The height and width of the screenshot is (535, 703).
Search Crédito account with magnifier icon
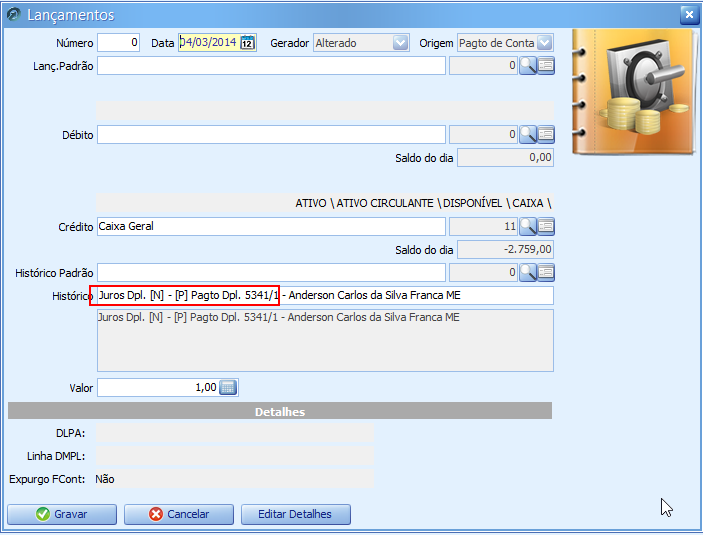click(x=528, y=226)
